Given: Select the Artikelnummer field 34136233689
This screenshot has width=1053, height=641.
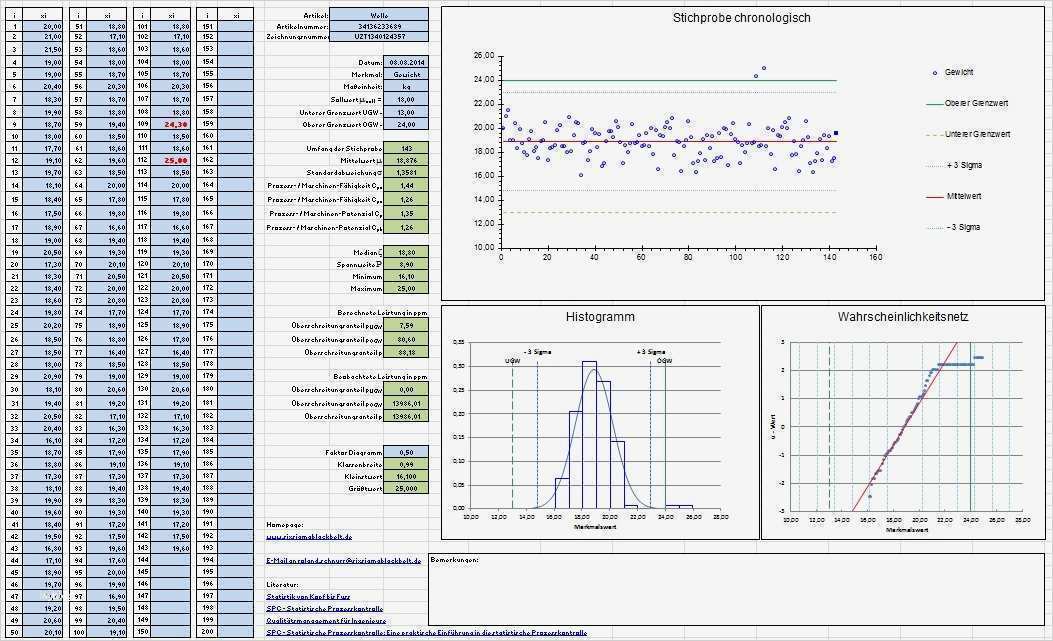Looking at the screenshot, I should click(379, 26).
